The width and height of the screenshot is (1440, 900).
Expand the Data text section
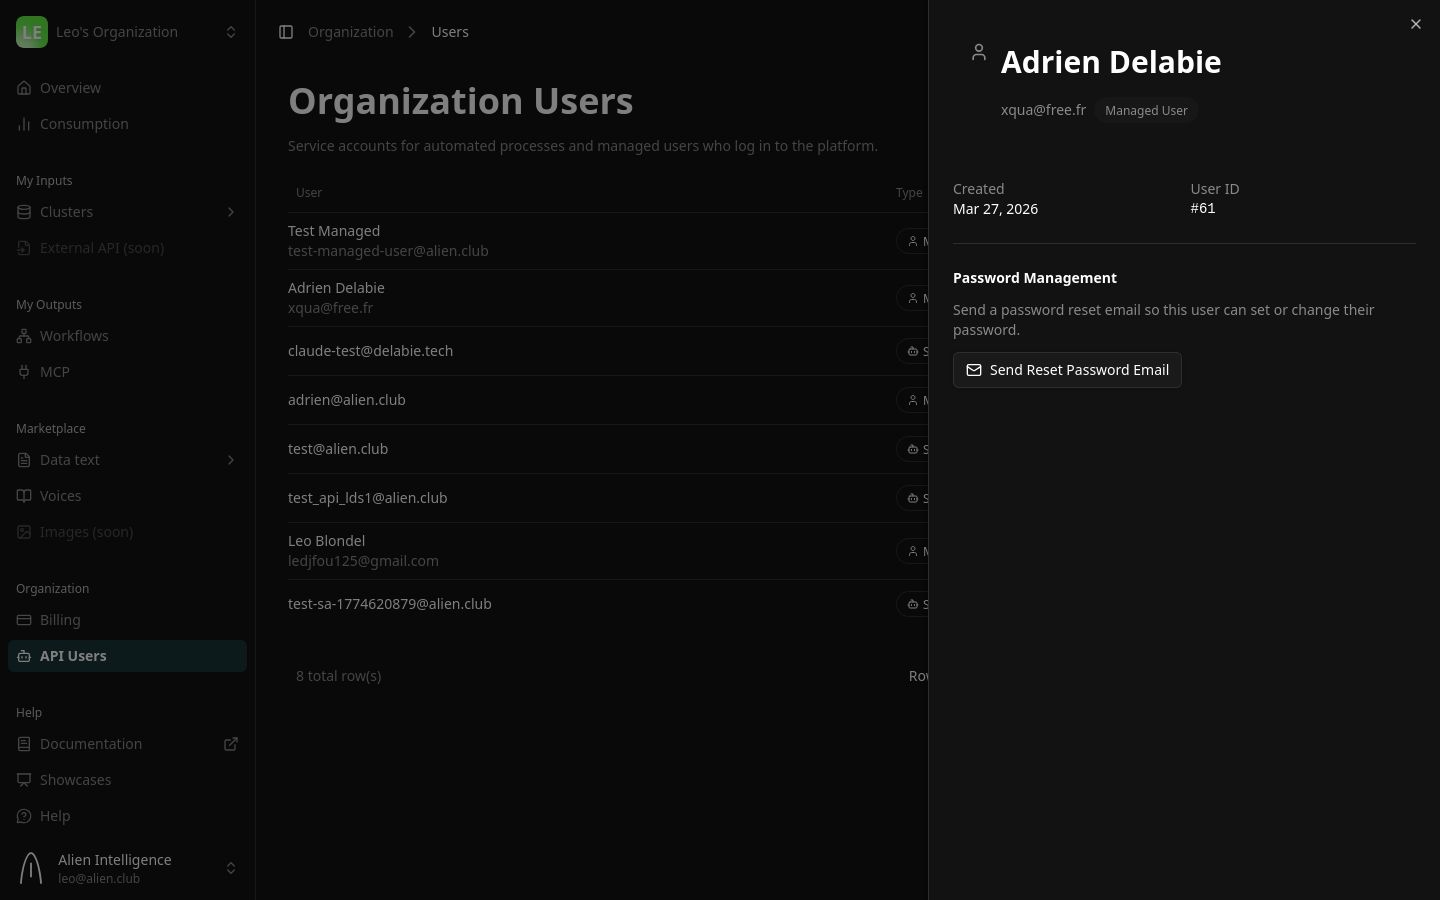[231, 460]
